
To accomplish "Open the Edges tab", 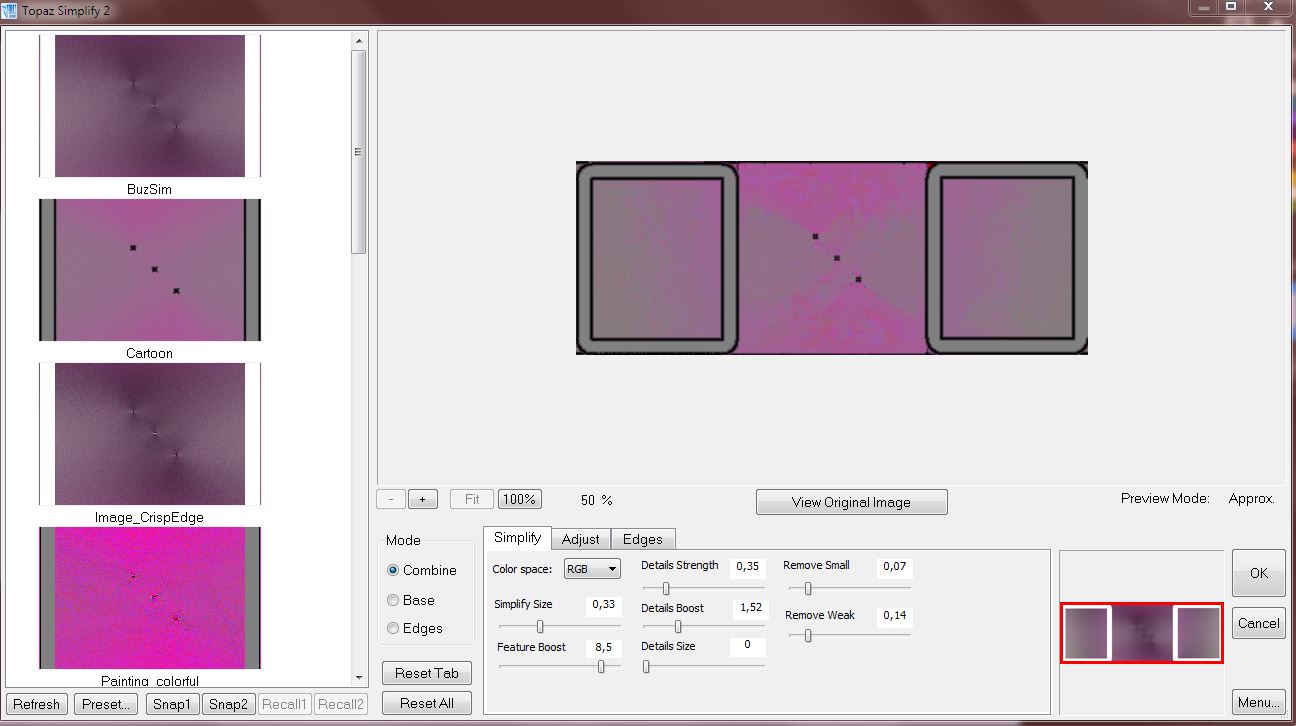I will coord(643,539).
